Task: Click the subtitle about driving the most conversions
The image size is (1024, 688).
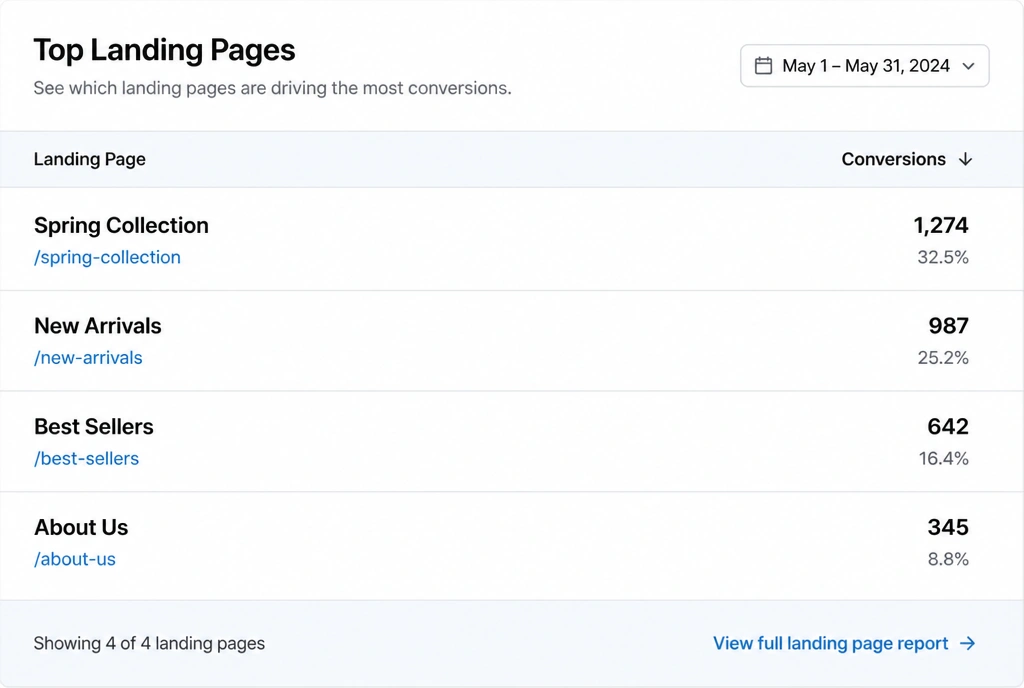Action: [272, 88]
